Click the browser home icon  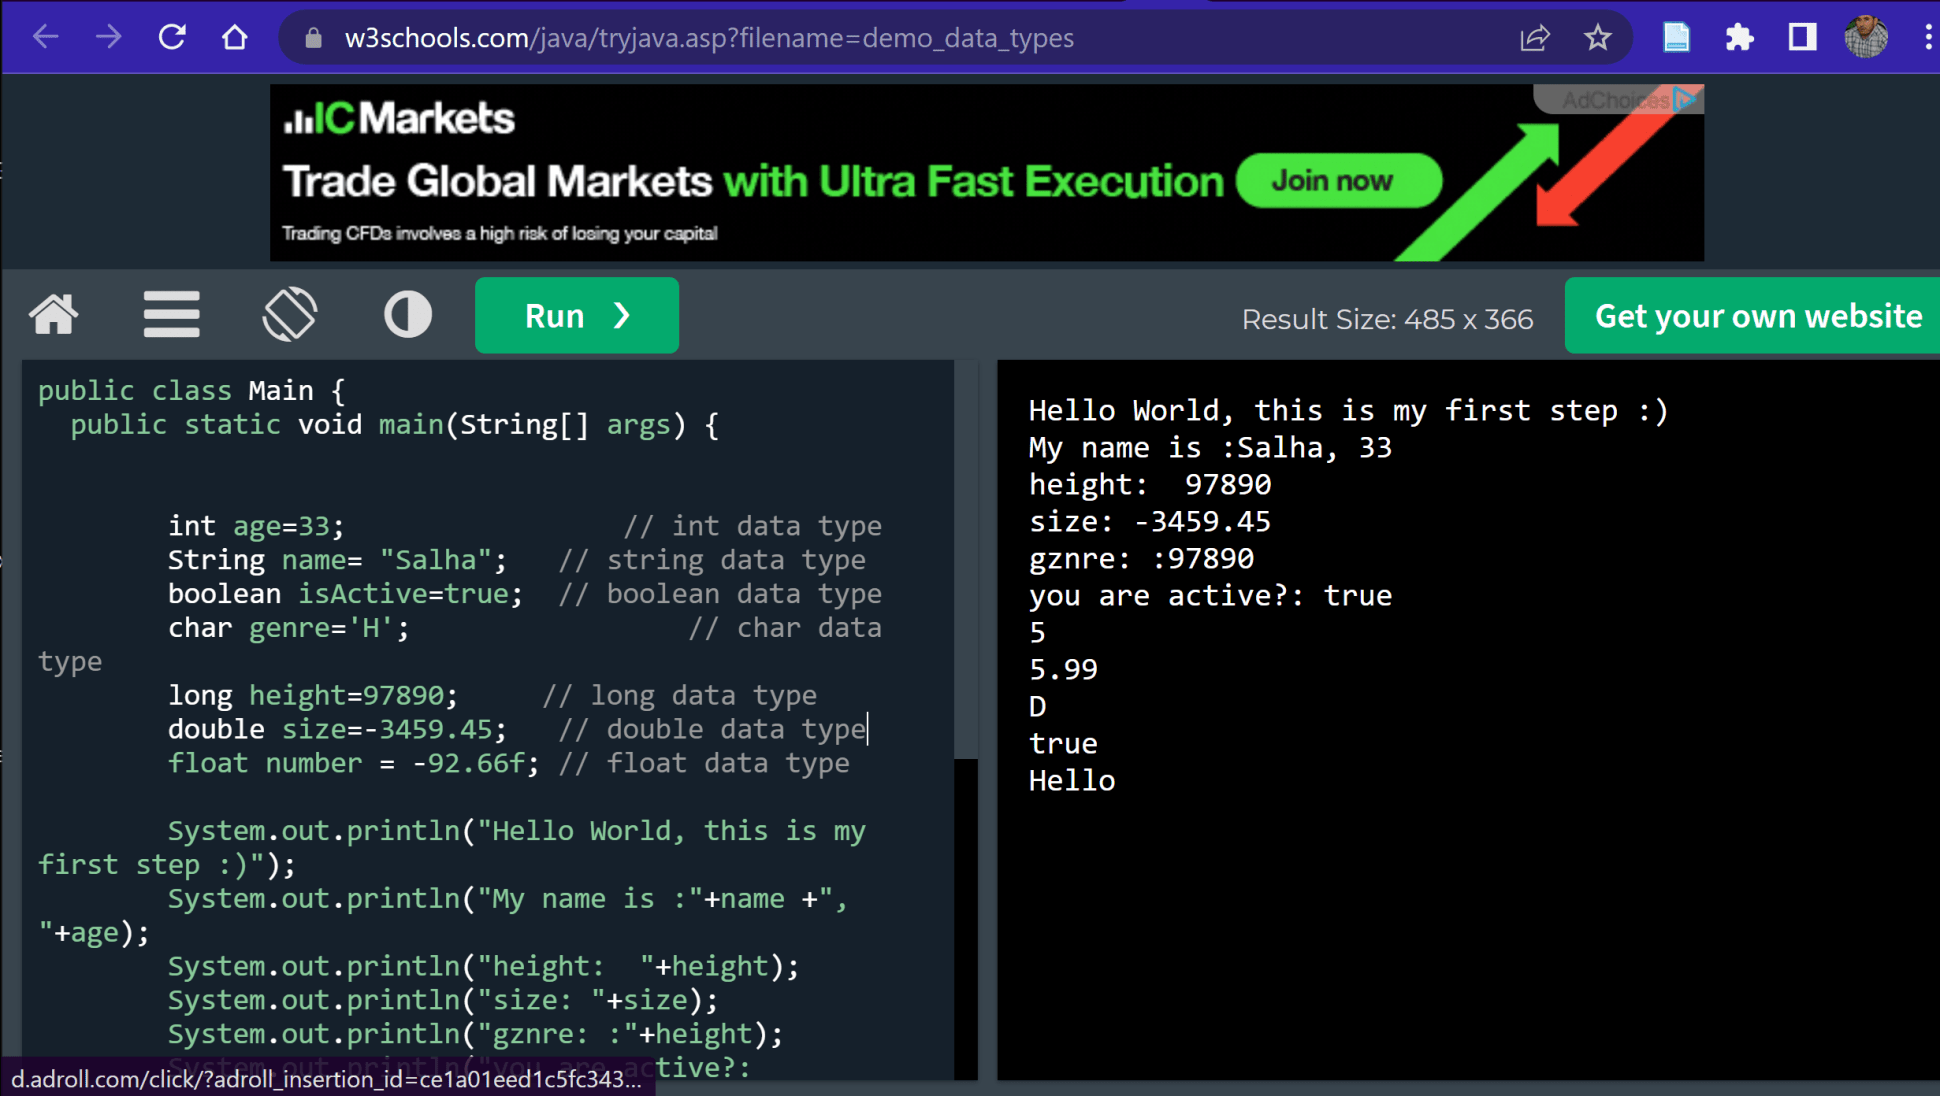[x=234, y=37]
